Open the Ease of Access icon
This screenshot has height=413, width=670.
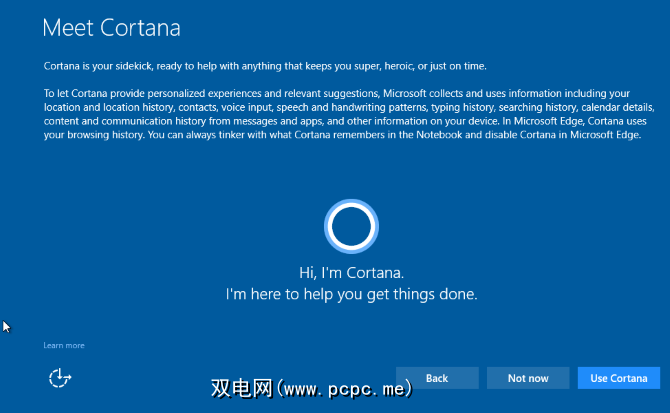pos(61,377)
